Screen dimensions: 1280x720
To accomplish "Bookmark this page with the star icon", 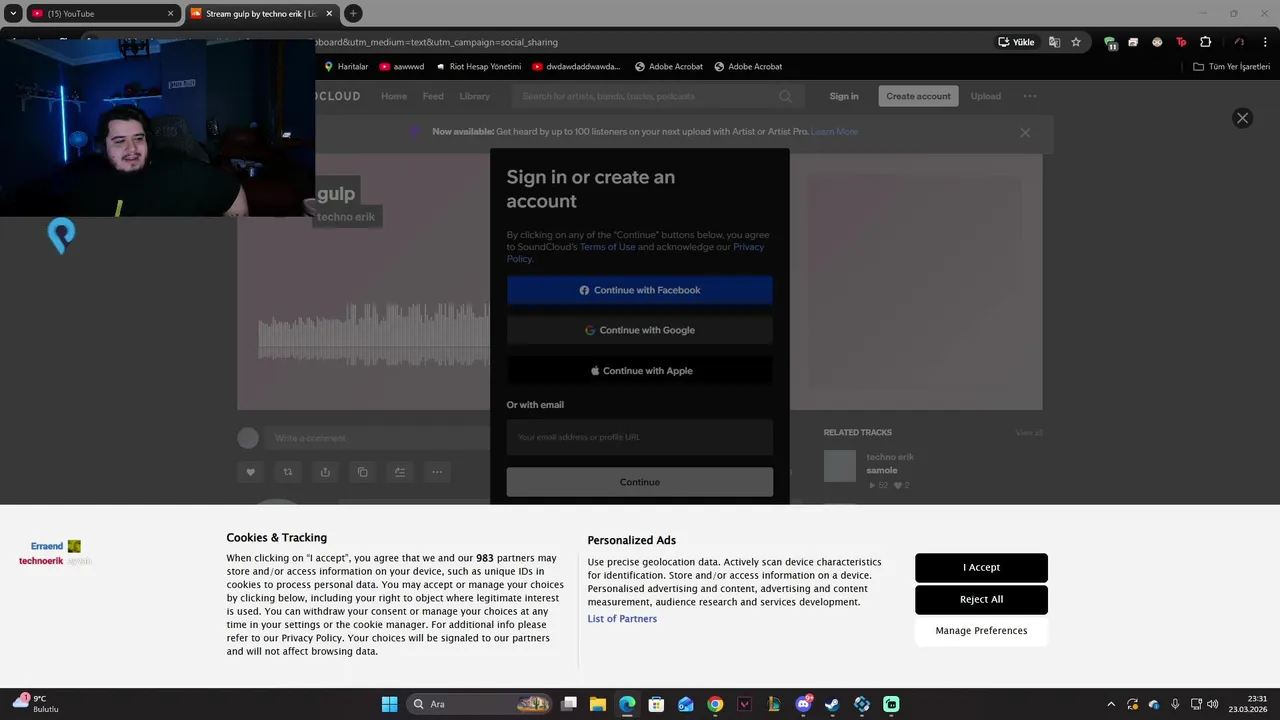I will click(x=1076, y=42).
